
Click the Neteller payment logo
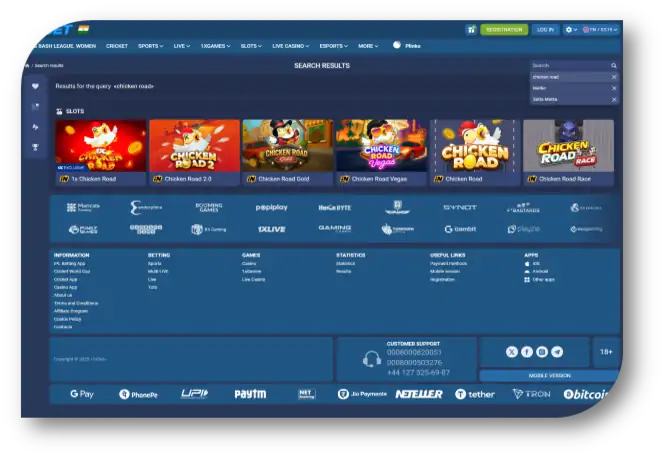coord(419,394)
